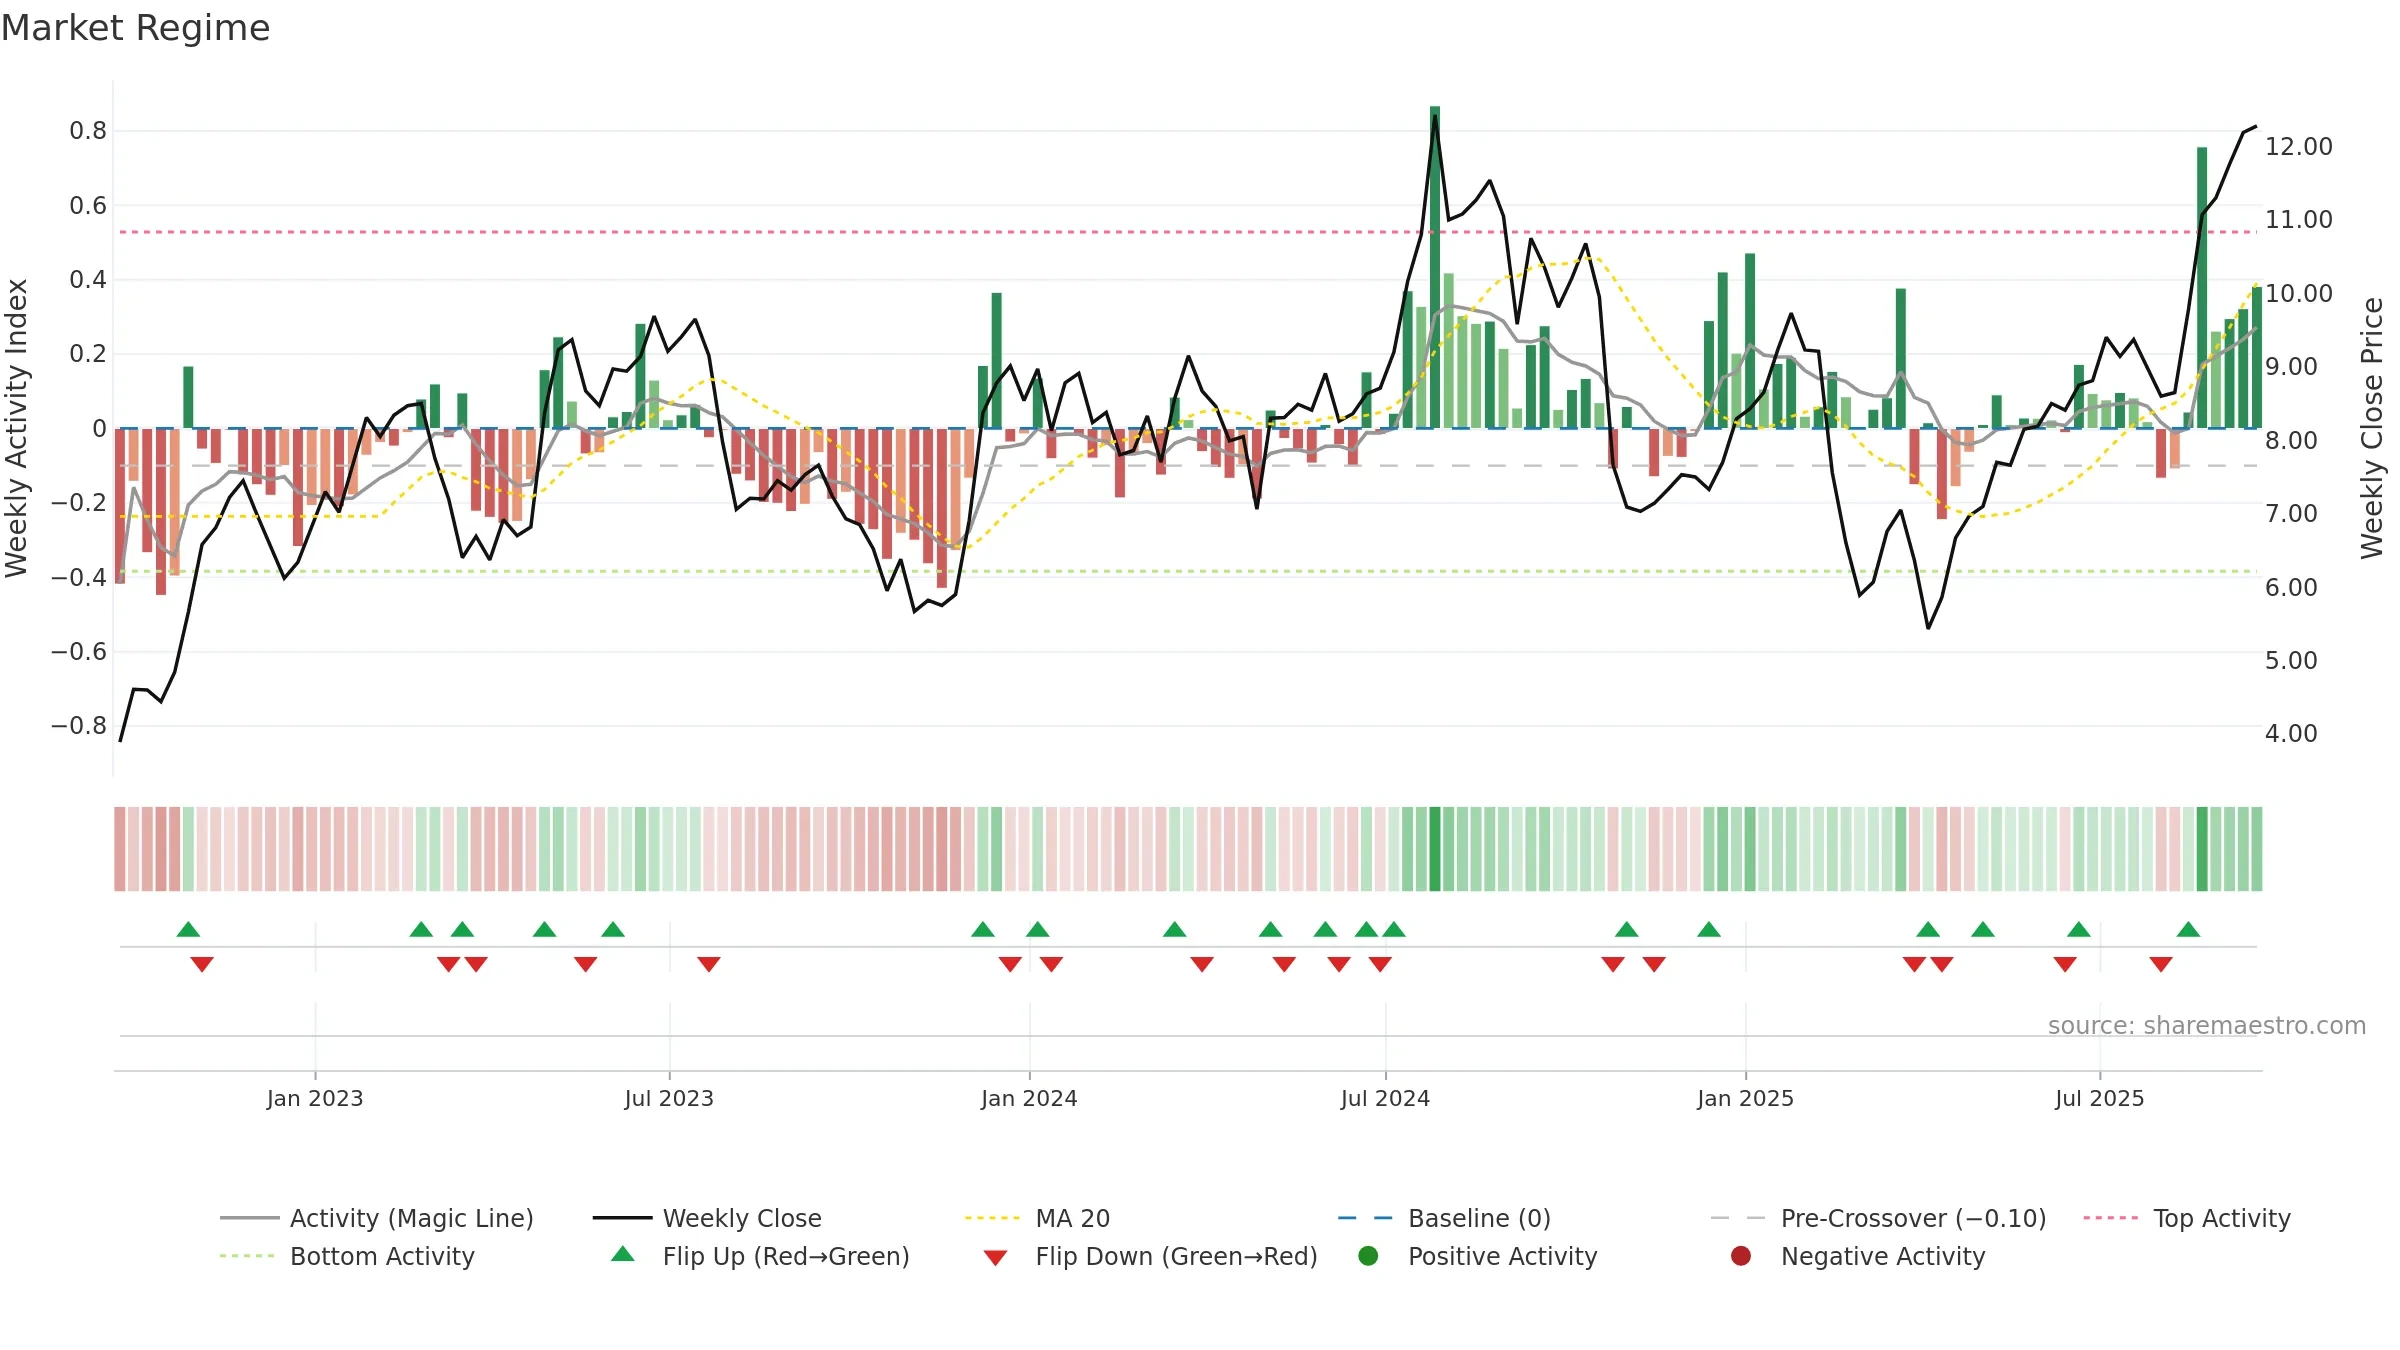Toggle MA 20 legend entry
This screenshot has width=2400, height=1350.
pyautogui.click(x=1037, y=1218)
